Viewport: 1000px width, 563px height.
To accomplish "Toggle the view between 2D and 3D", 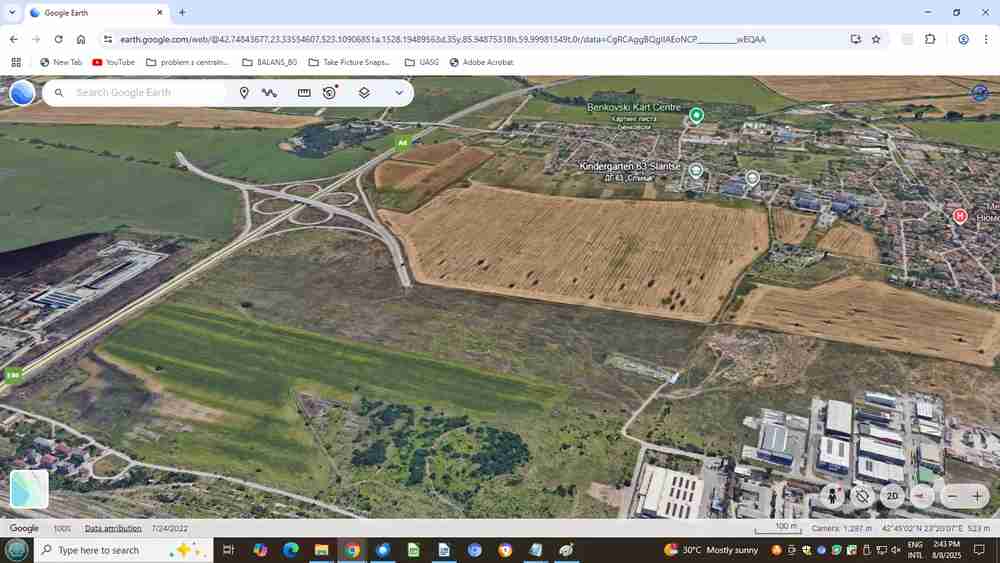I will (892, 496).
